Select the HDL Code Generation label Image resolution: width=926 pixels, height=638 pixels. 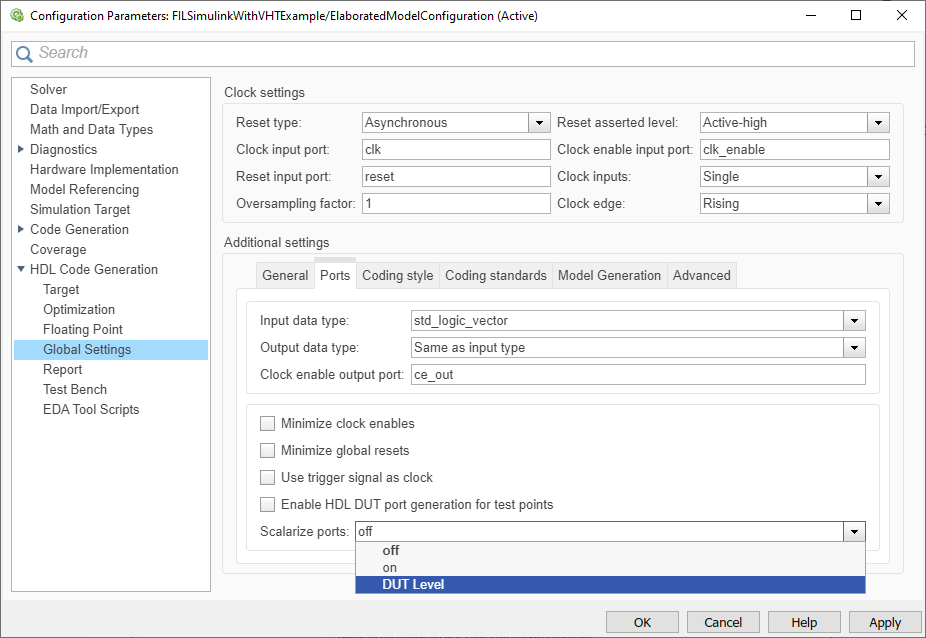(94, 269)
